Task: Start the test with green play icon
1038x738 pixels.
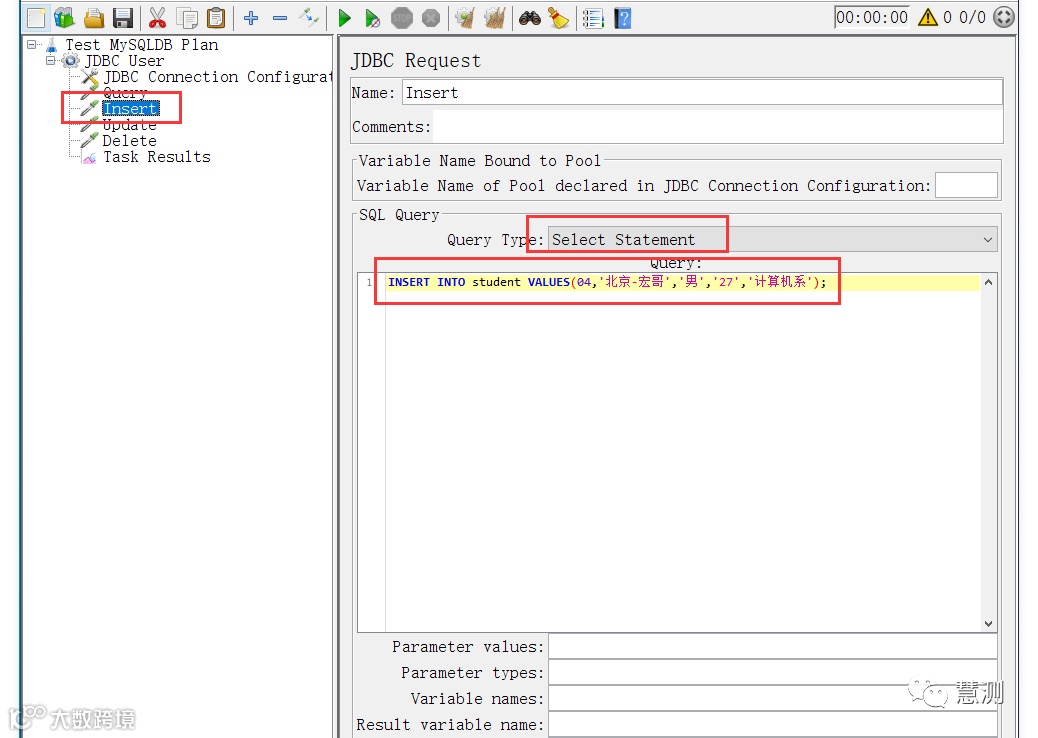Action: click(x=344, y=18)
